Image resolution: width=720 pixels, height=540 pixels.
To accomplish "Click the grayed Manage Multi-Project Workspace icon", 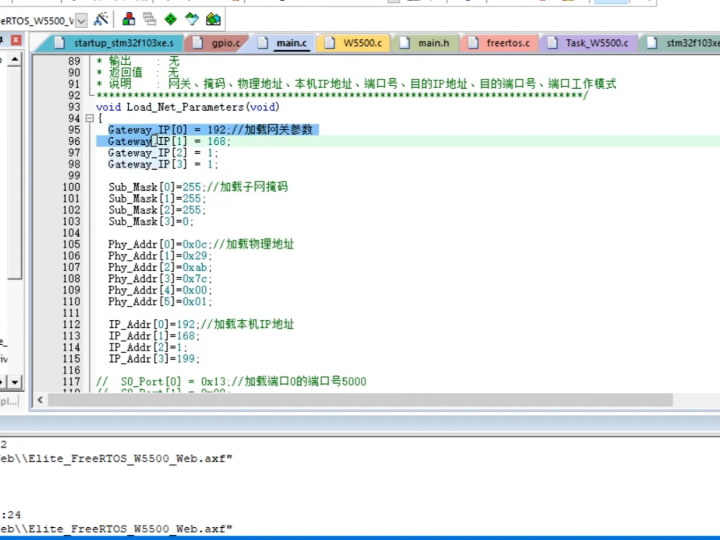I will [x=149, y=19].
